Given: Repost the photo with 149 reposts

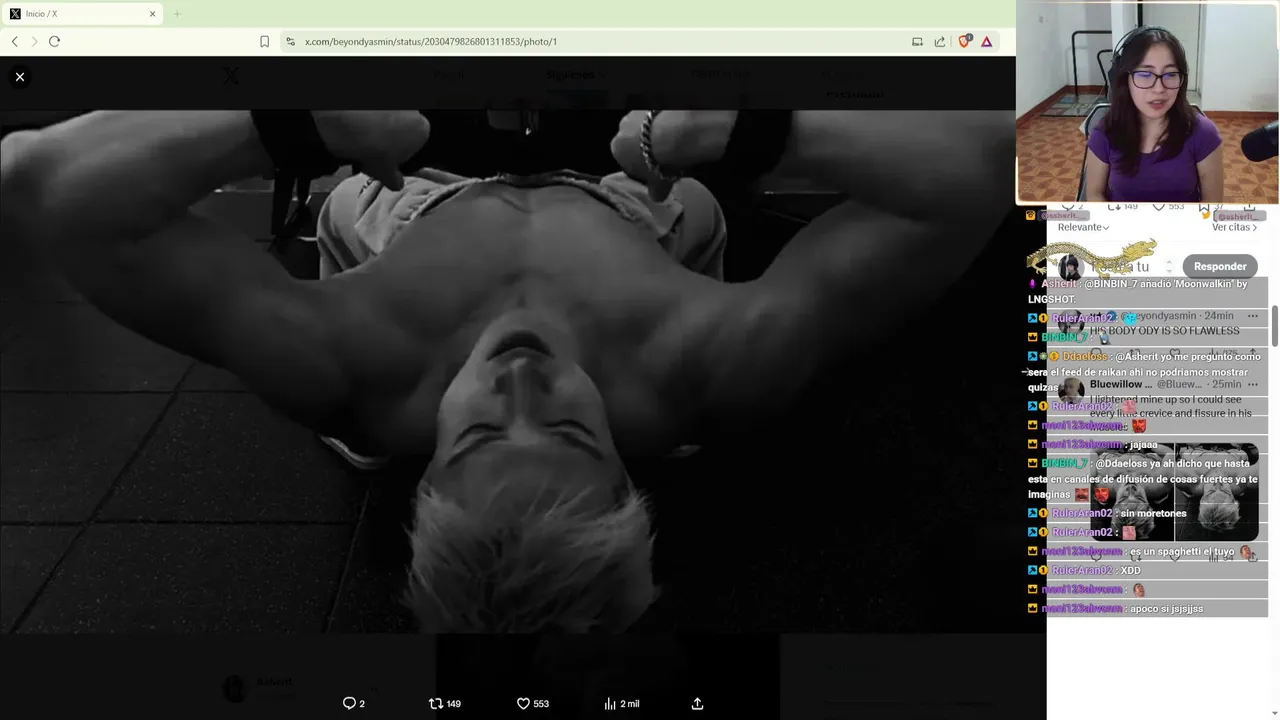Looking at the screenshot, I should click(x=444, y=703).
